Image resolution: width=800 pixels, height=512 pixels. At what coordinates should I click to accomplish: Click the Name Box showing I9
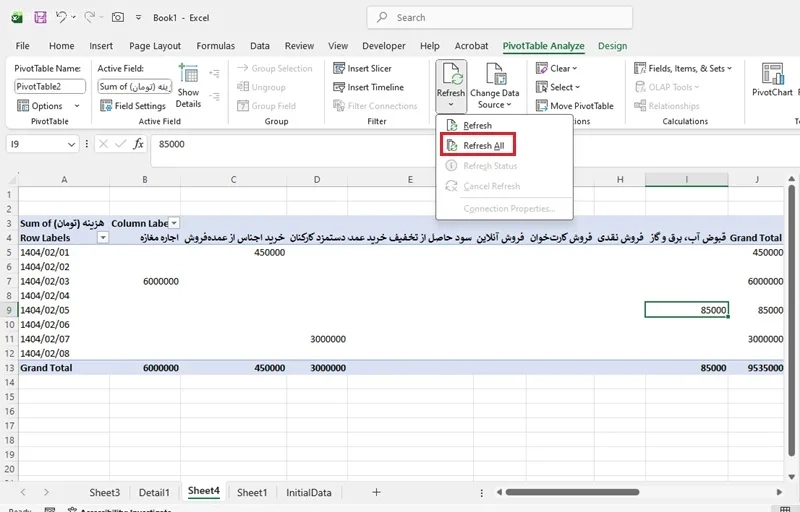tap(36, 144)
